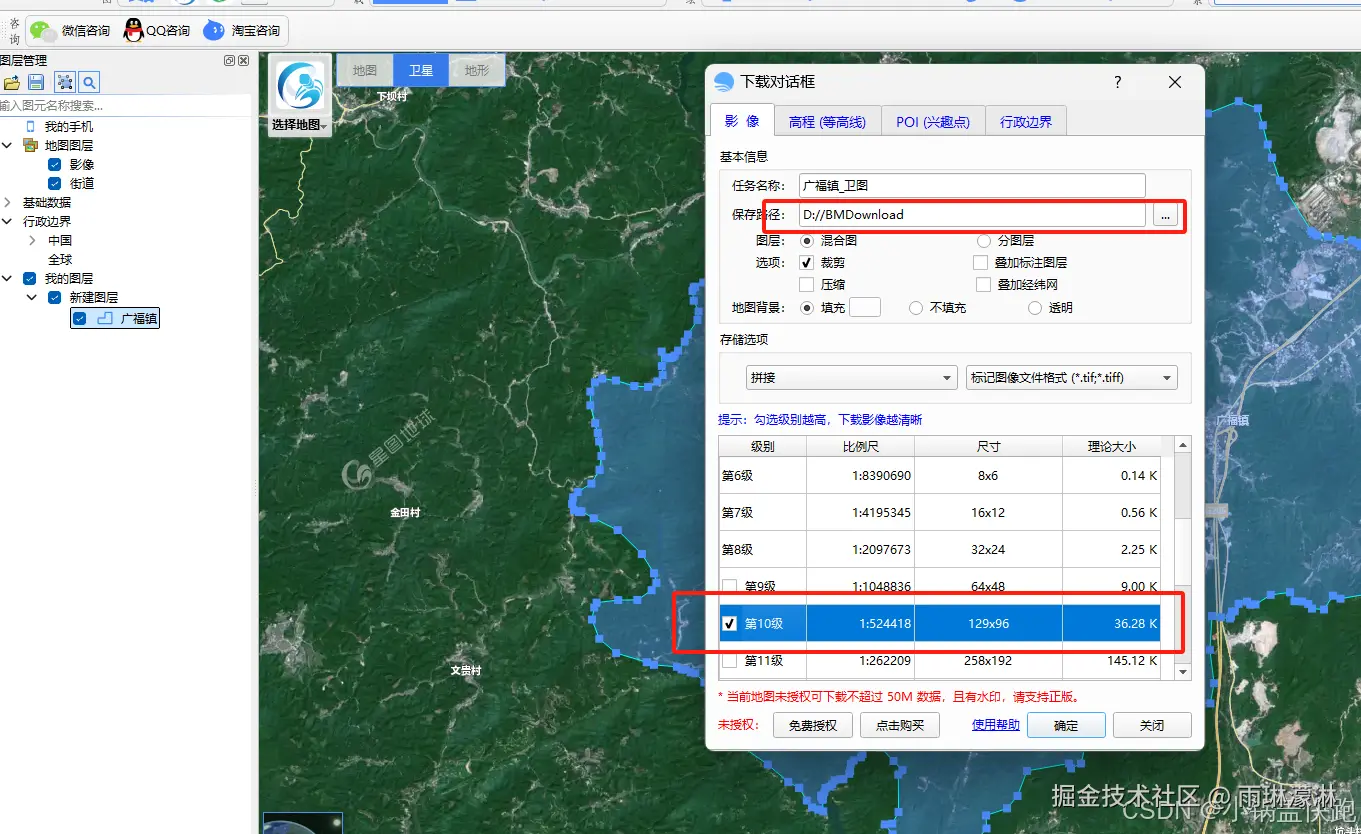Switch map view to 地形
This screenshot has height=834, width=1361.
point(477,71)
